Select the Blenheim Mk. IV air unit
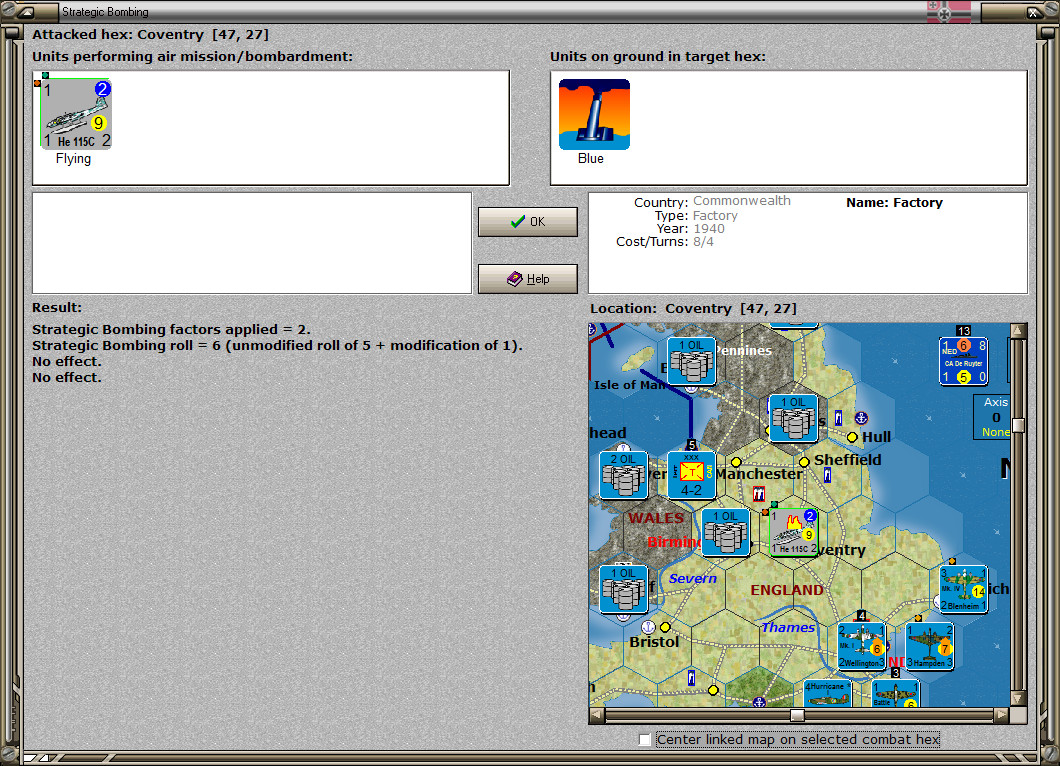Image resolution: width=1060 pixels, height=766 pixels. 963,590
